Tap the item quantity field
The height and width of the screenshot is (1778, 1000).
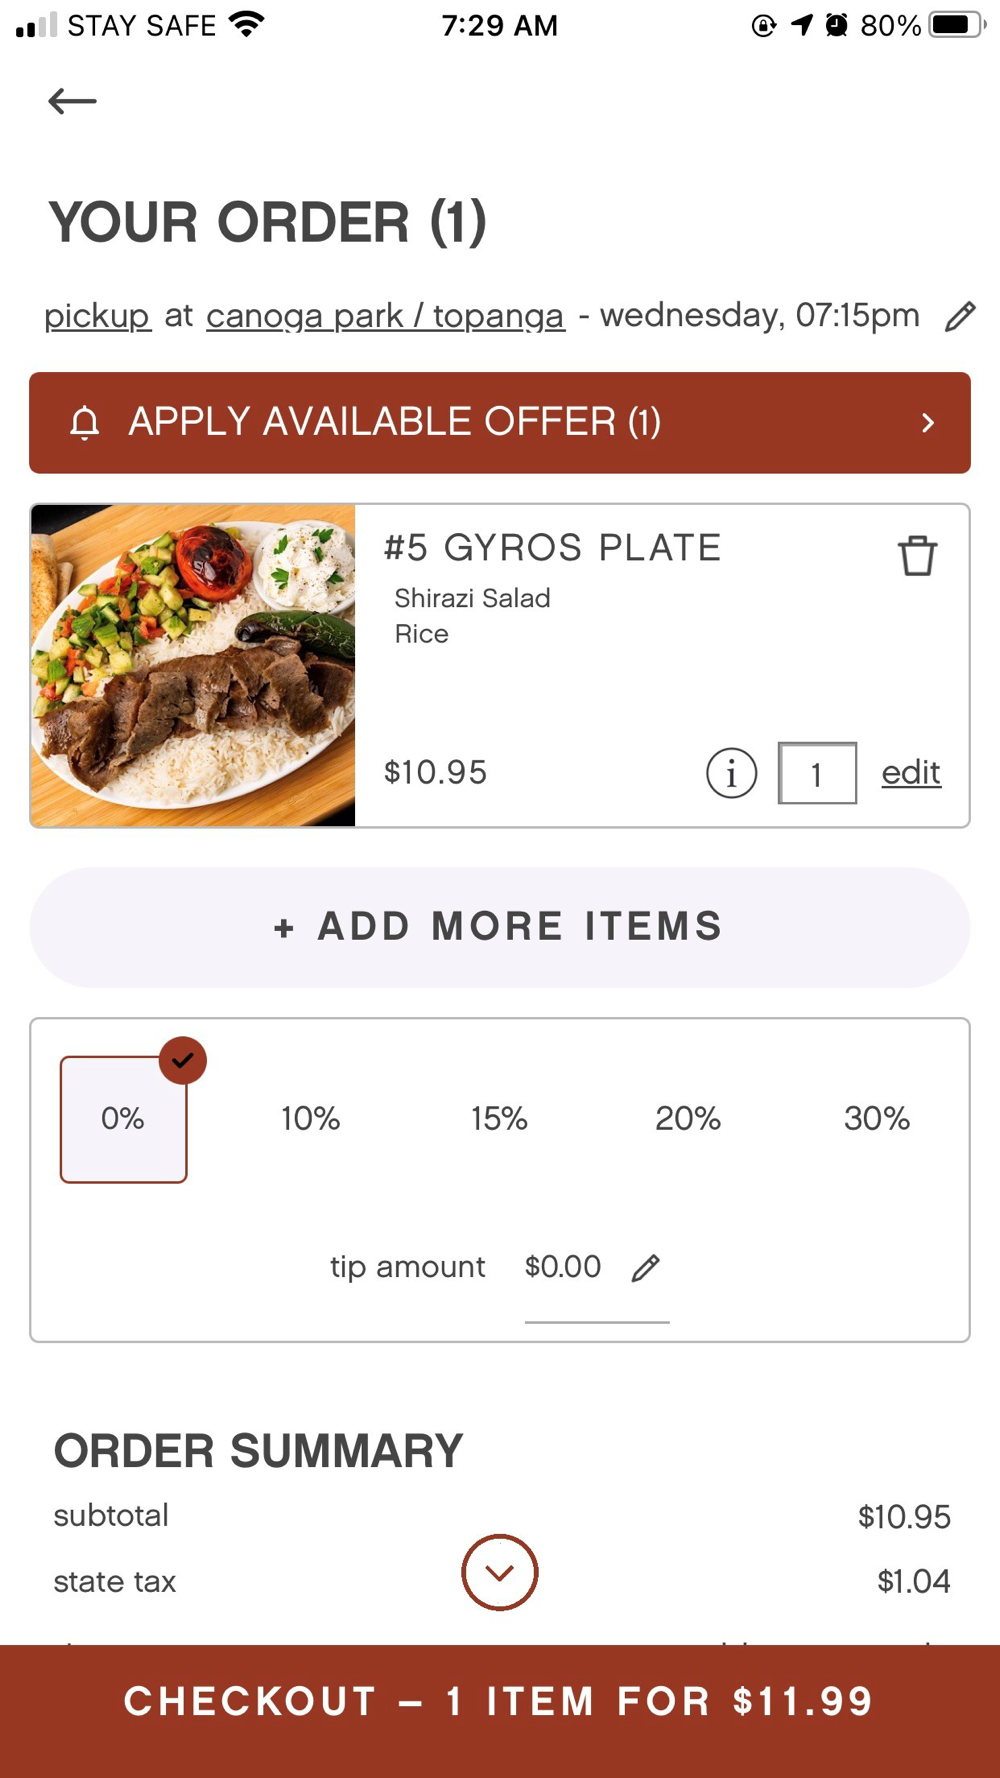[817, 773]
